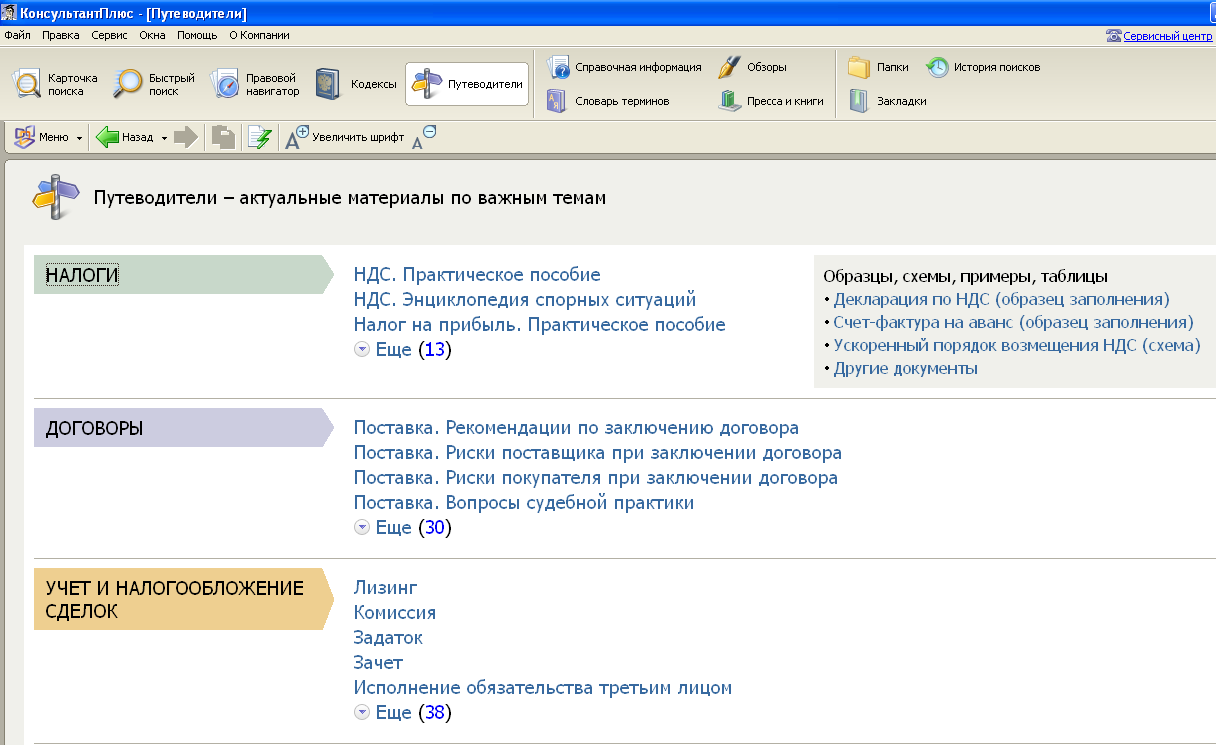Open Счет-фактура на аванс образец
This screenshot has height=745, width=1216.
(x=1014, y=322)
